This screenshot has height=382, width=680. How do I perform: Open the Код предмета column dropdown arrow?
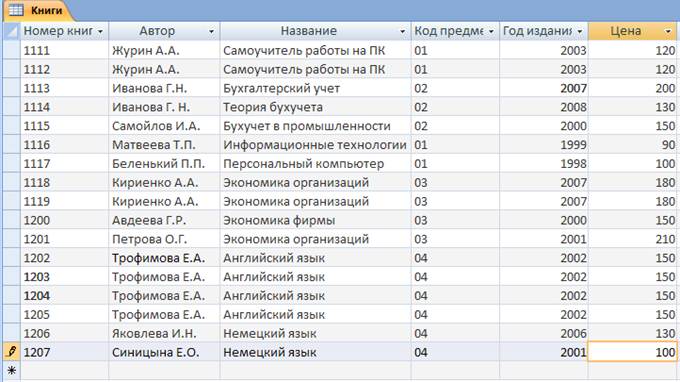491,32
